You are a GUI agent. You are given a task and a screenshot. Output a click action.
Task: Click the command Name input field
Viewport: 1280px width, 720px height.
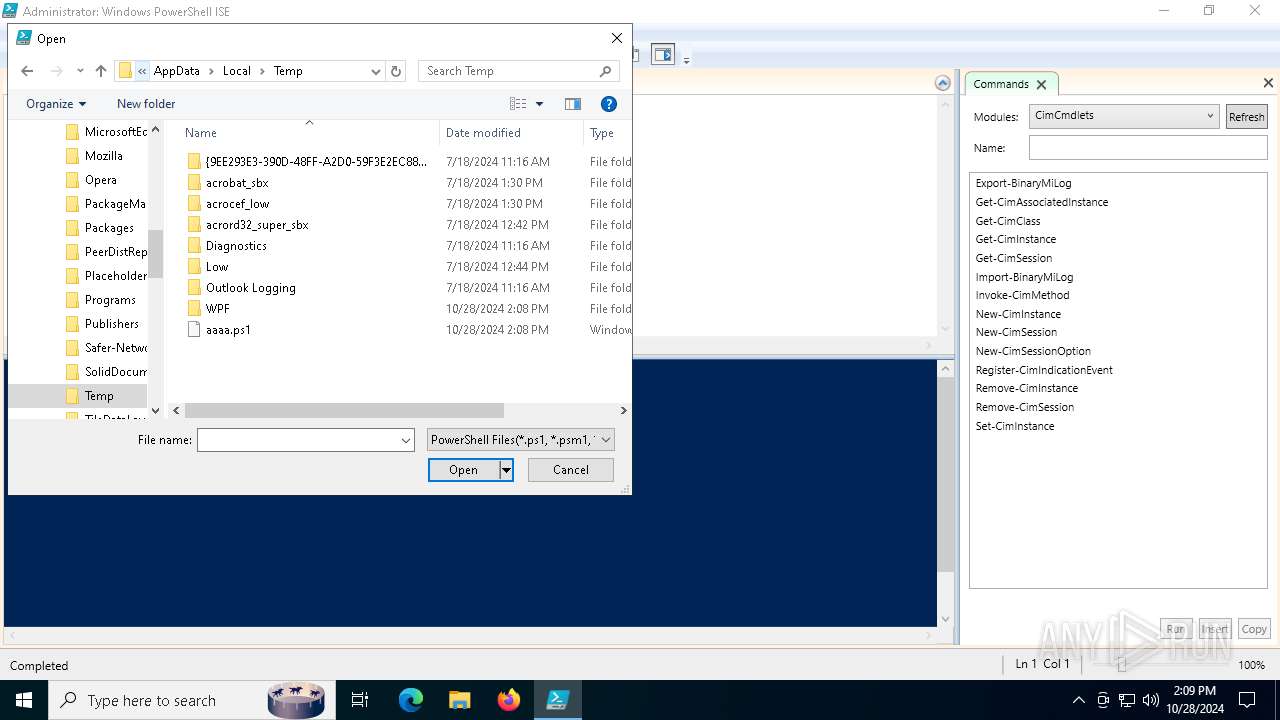click(x=1148, y=148)
